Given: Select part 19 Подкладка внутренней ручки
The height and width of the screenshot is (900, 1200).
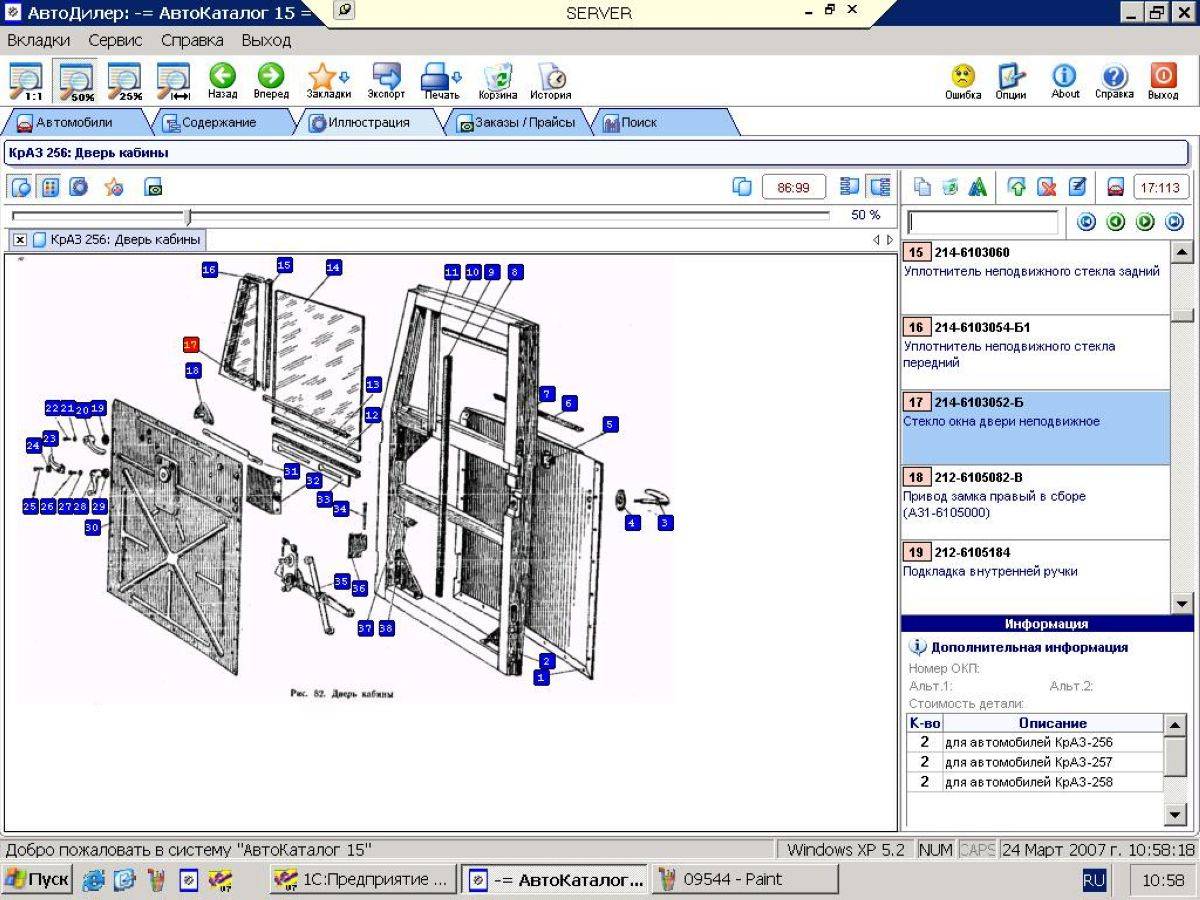Looking at the screenshot, I should click(x=1035, y=577).
